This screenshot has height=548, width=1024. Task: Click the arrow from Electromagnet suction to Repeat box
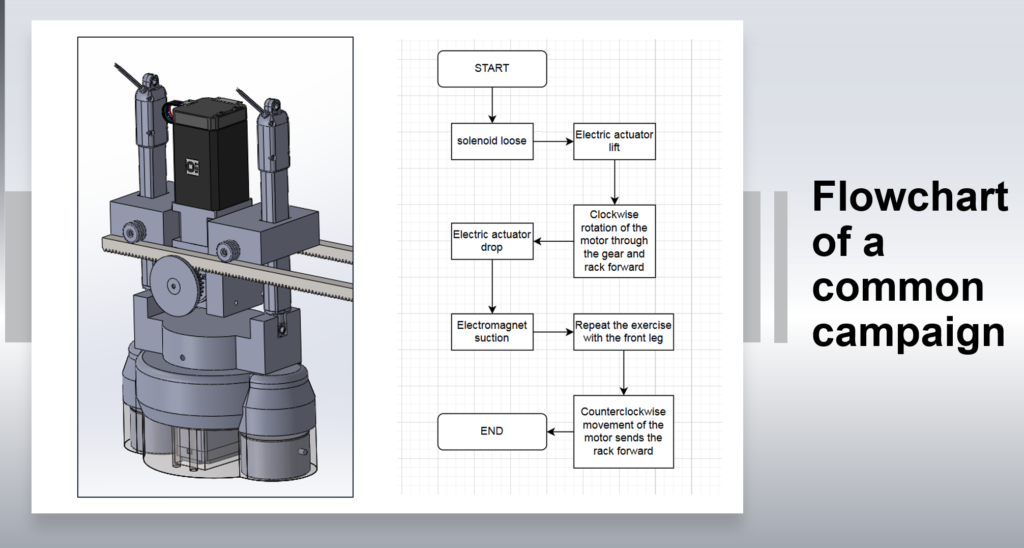pyautogui.click(x=552, y=331)
